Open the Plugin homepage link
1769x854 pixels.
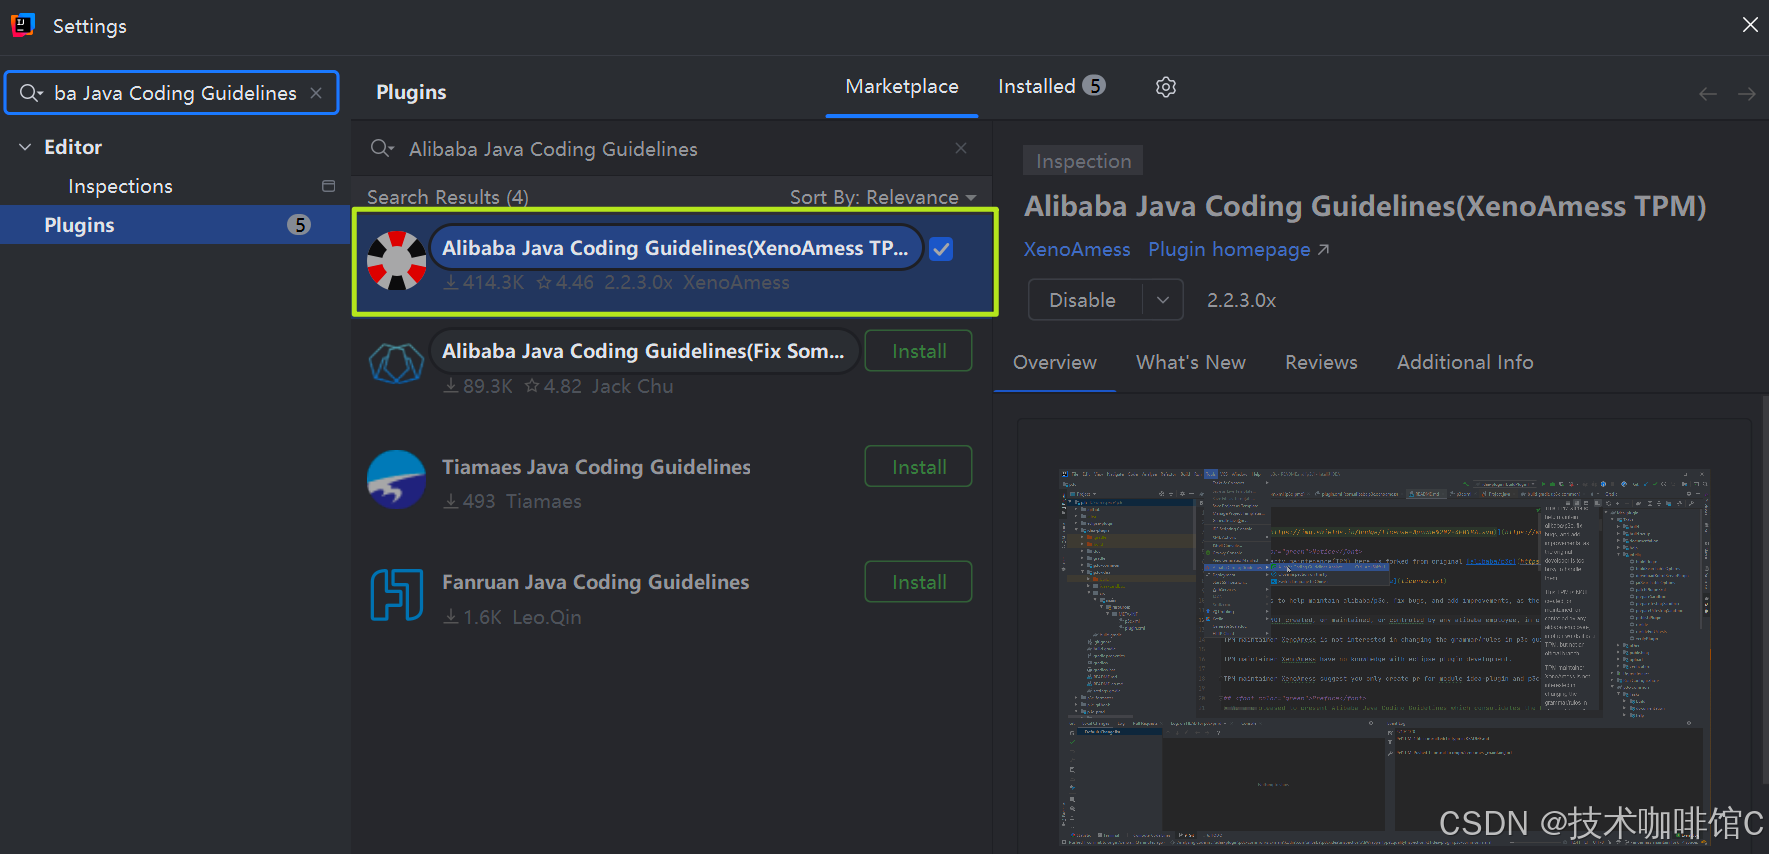[1238, 249]
